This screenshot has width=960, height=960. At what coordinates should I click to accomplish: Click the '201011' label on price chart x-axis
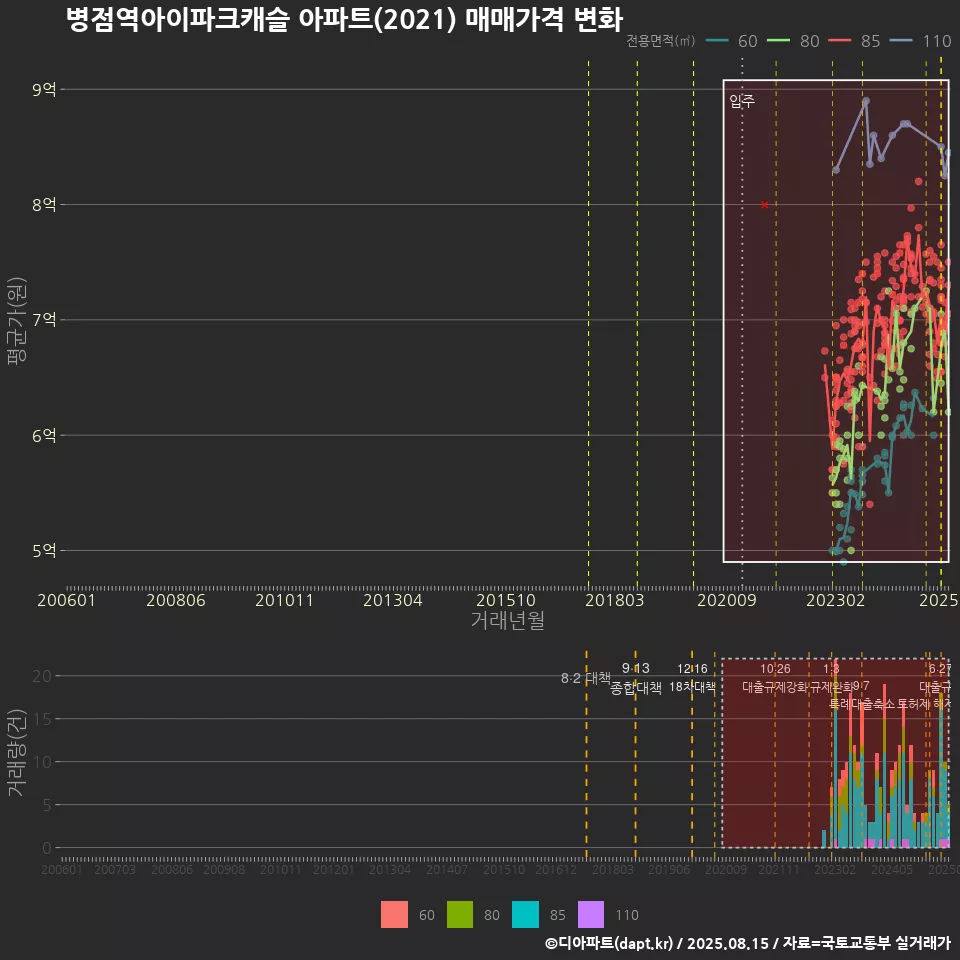[x=284, y=600]
